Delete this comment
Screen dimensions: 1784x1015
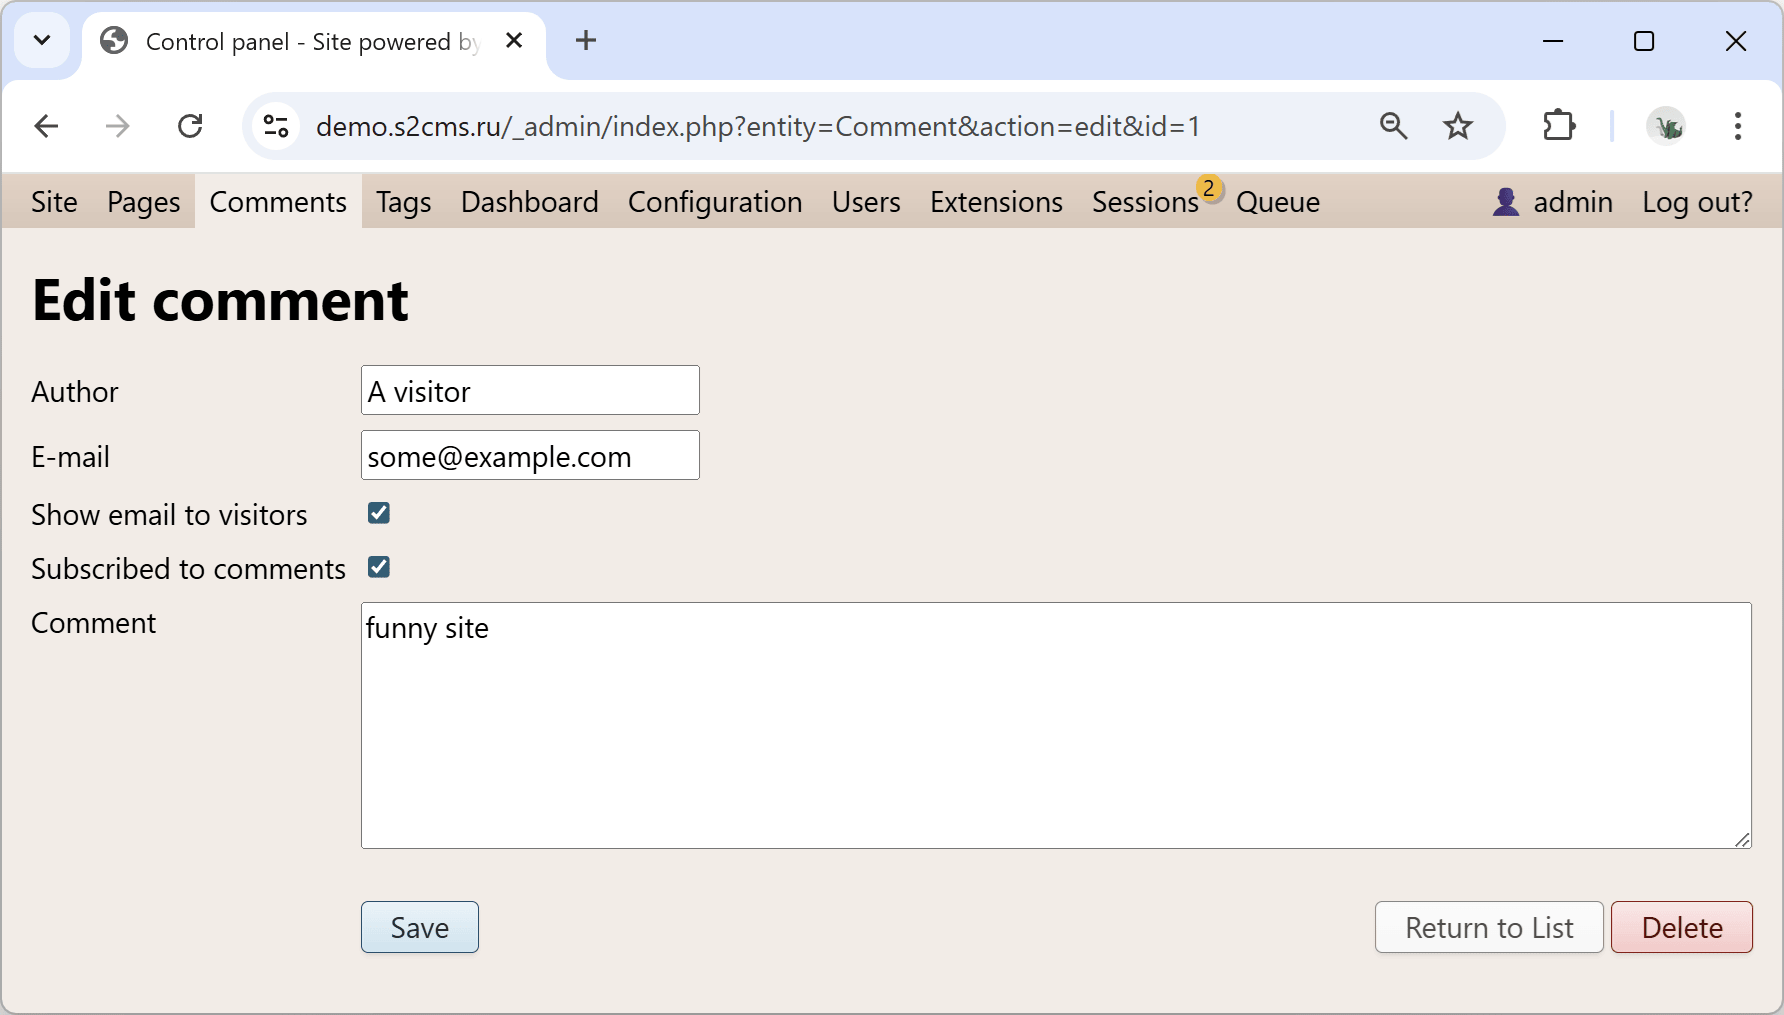point(1682,927)
